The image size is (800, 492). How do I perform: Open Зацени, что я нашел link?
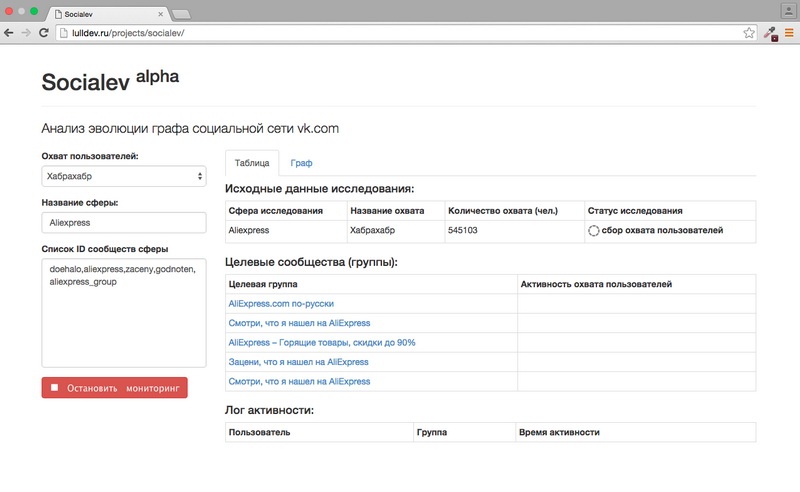click(x=298, y=362)
